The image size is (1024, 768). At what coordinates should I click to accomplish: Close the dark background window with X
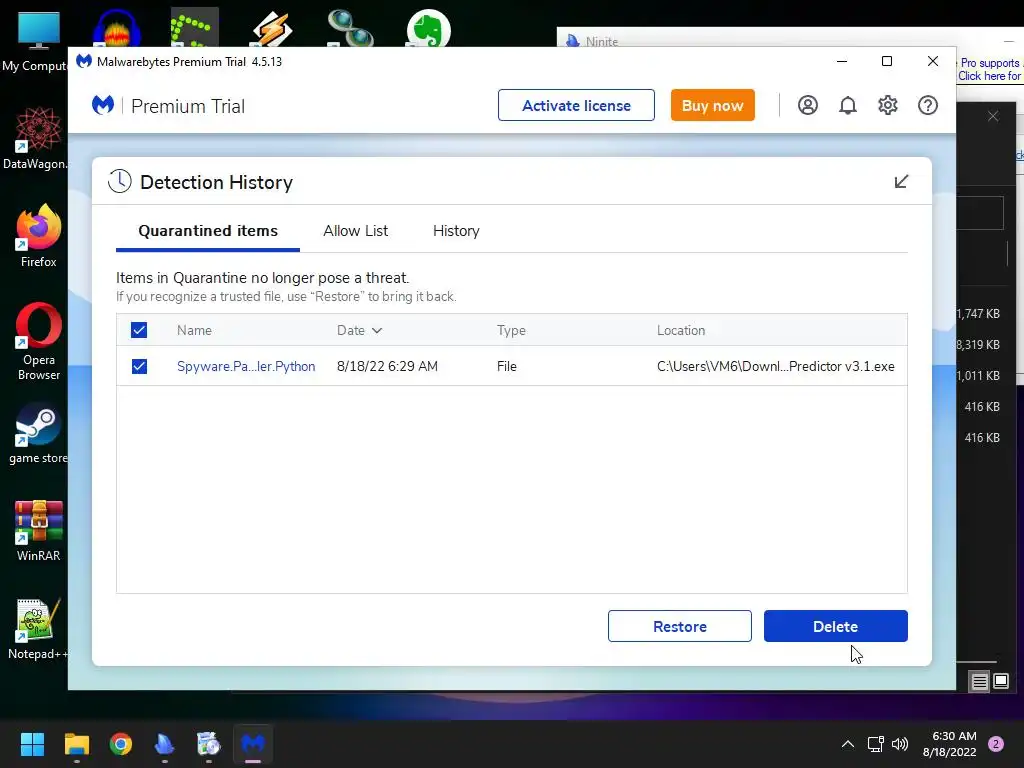pyautogui.click(x=993, y=116)
